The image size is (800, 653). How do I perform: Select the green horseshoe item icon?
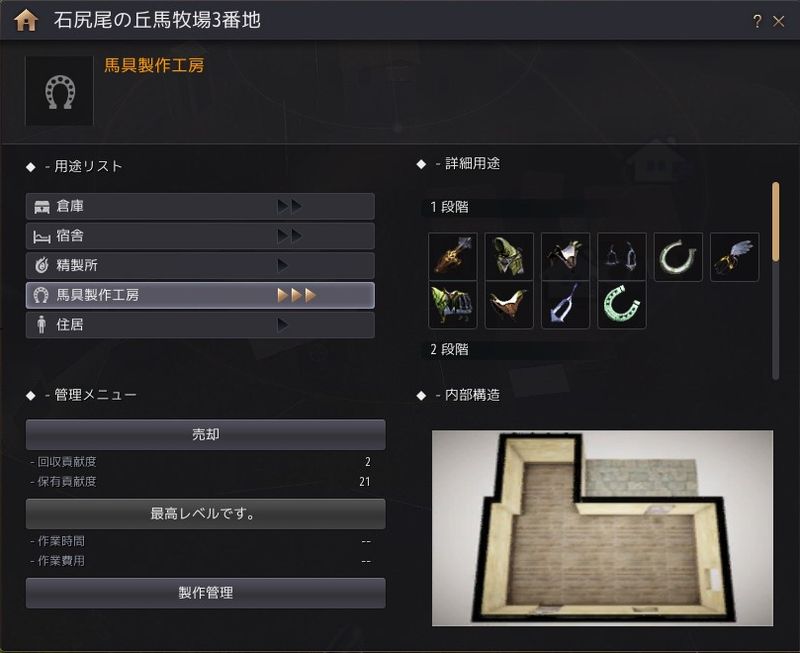coord(621,305)
